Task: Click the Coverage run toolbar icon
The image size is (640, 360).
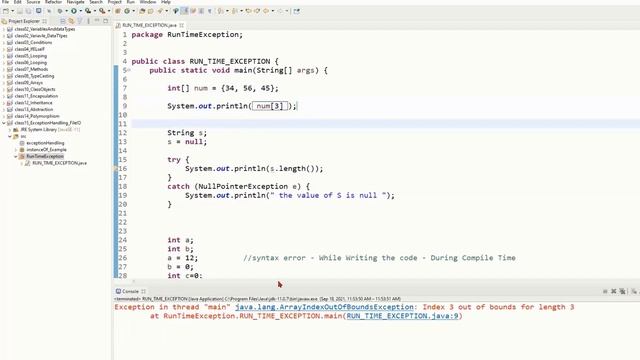Action: [88, 11]
